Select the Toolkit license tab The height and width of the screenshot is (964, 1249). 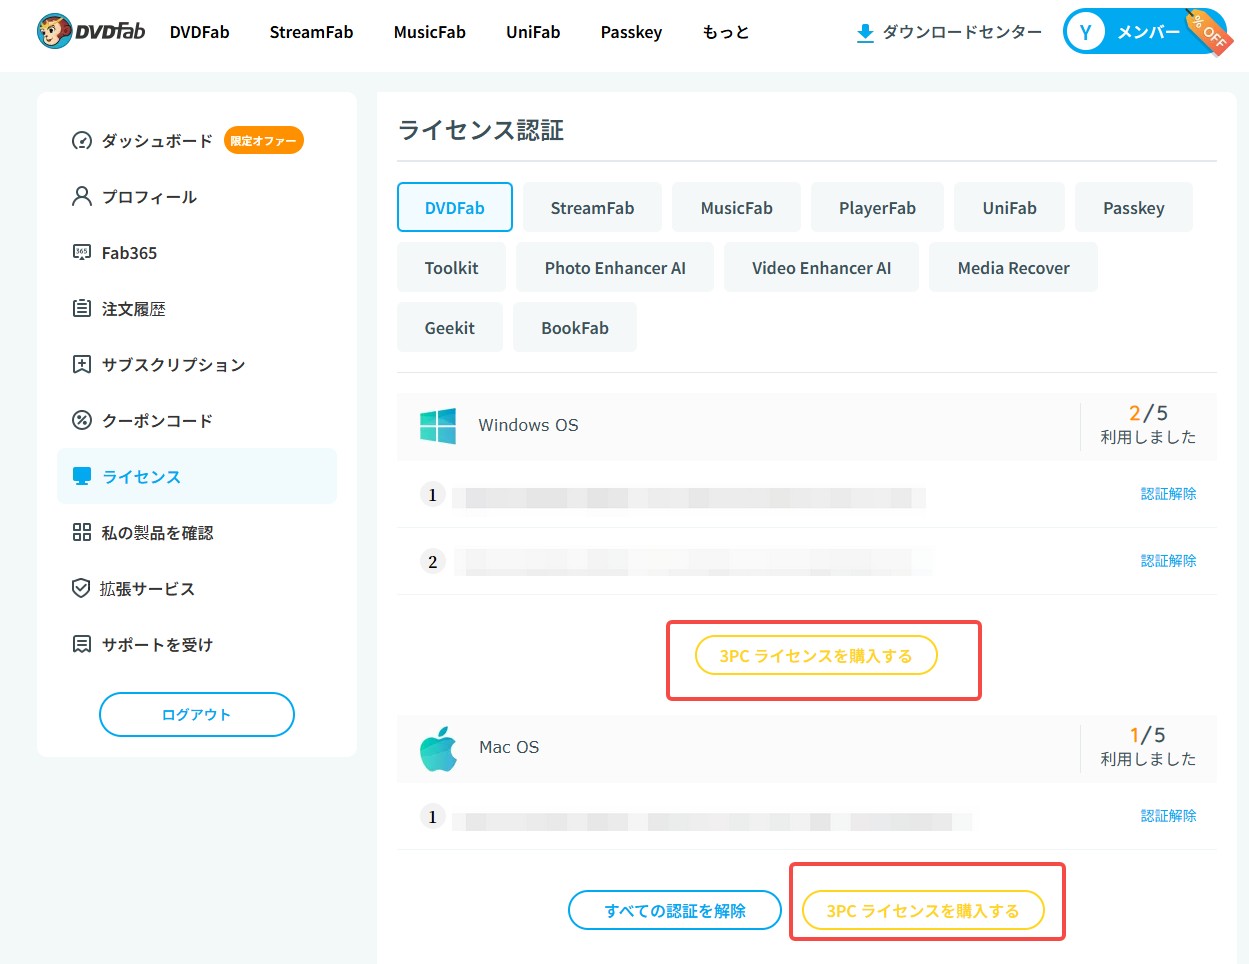(452, 268)
